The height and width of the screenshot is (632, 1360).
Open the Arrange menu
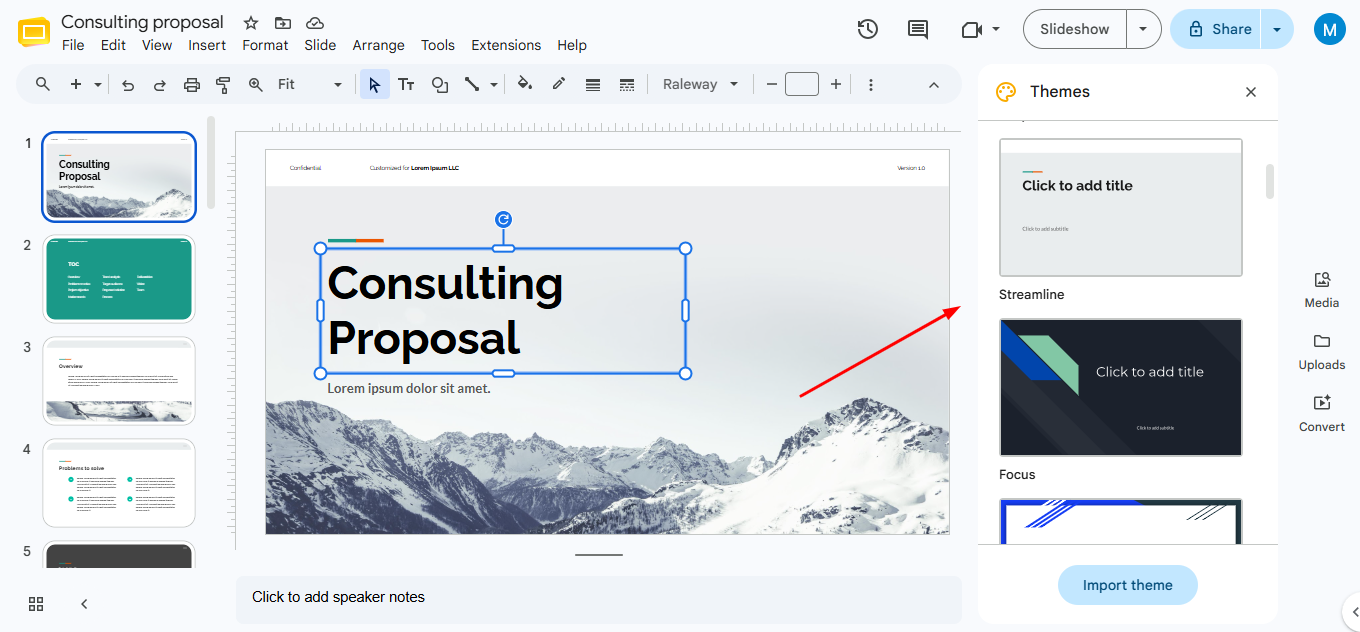(378, 45)
